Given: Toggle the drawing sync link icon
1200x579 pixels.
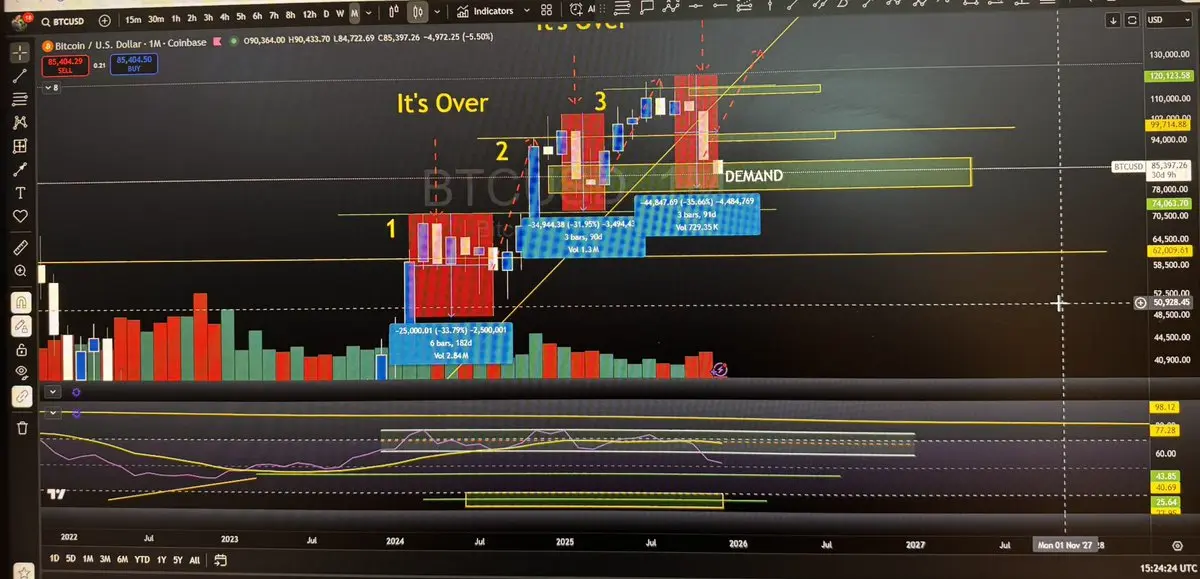Looking at the screenshot, I should click(20, 396).
